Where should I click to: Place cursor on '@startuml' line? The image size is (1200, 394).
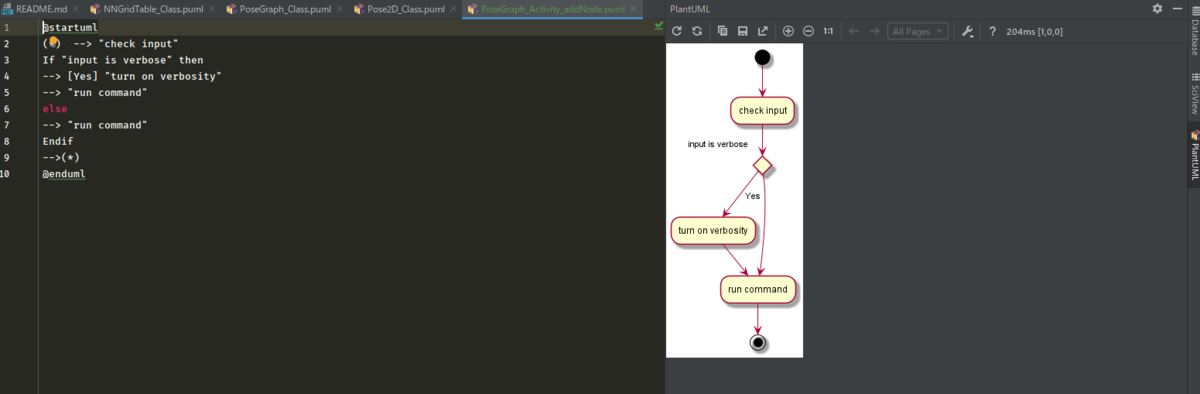[x=70, y=27]
